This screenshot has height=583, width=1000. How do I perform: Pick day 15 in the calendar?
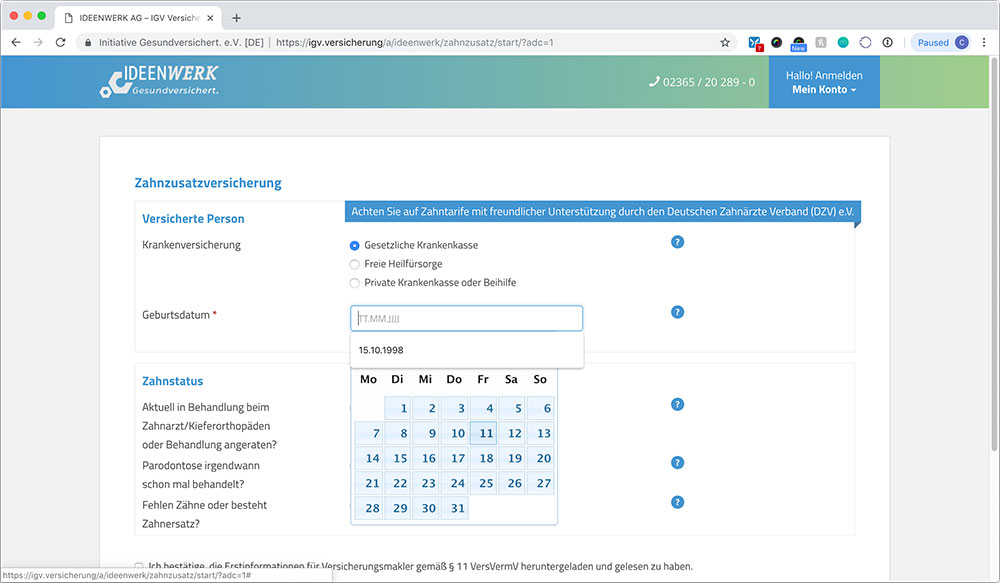click(397, 458)
